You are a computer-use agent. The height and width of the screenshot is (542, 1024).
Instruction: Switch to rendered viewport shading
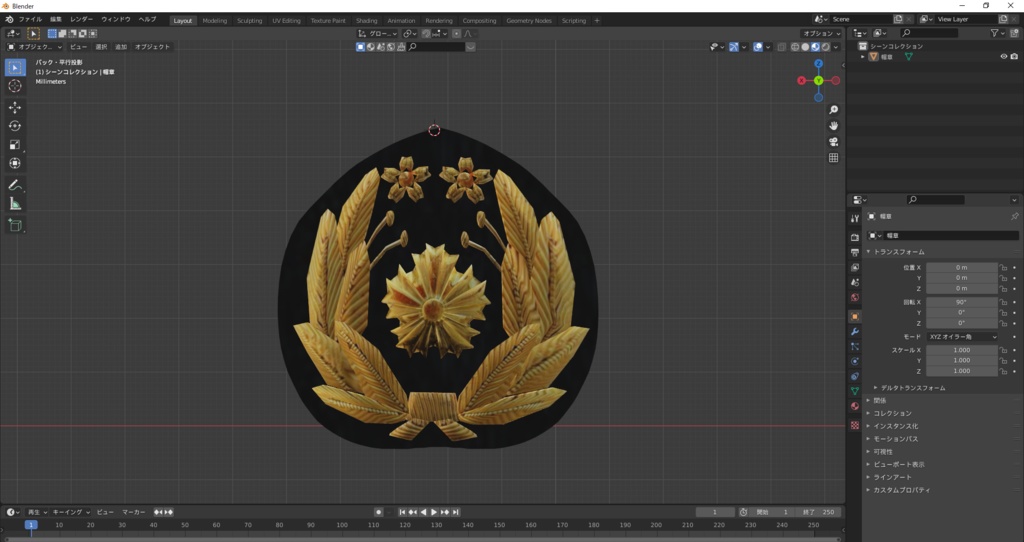[825, 47]
